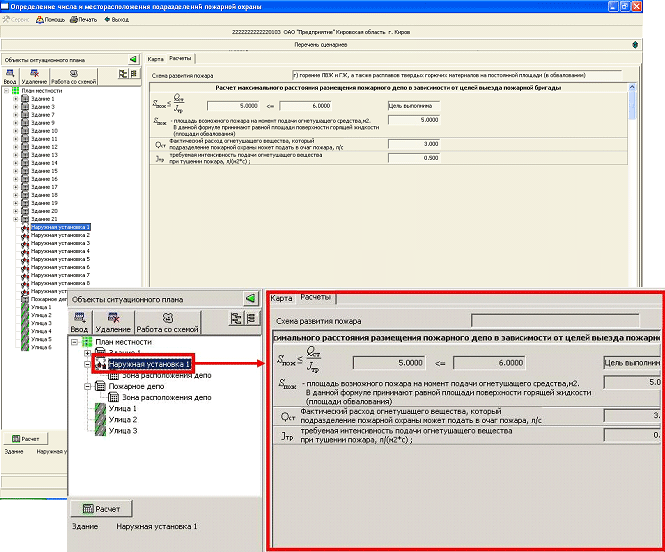Collapse the План местности root node
665x552 pixels.
[x=6, y=90]
